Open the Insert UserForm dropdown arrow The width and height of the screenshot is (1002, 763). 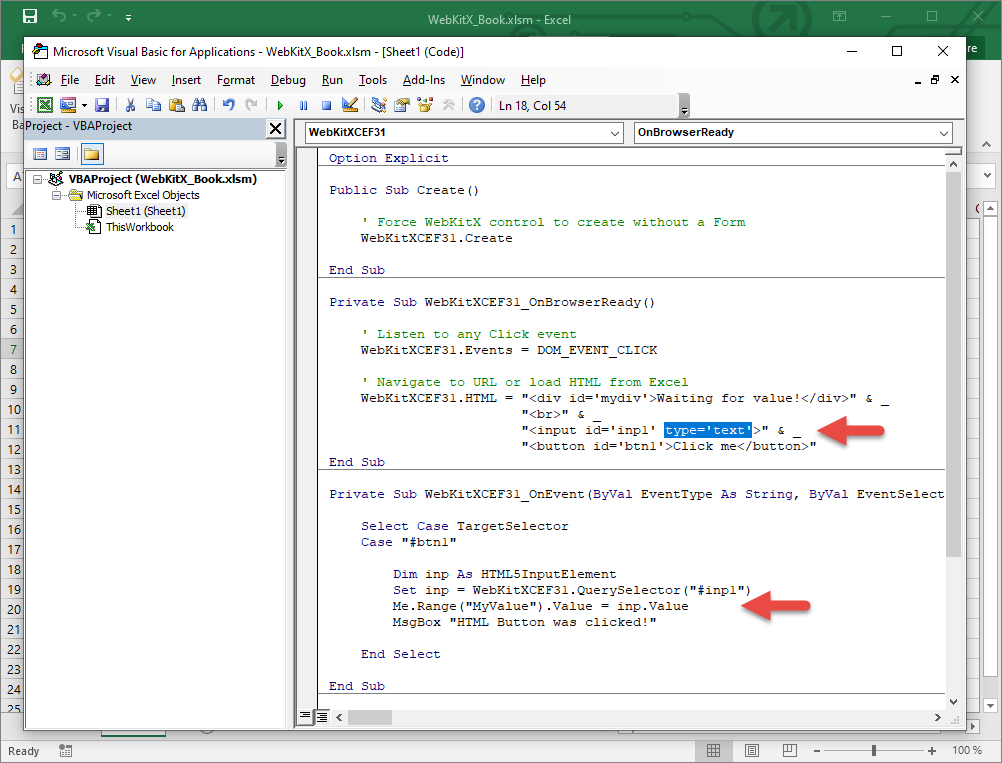click(x=84, y=105)
